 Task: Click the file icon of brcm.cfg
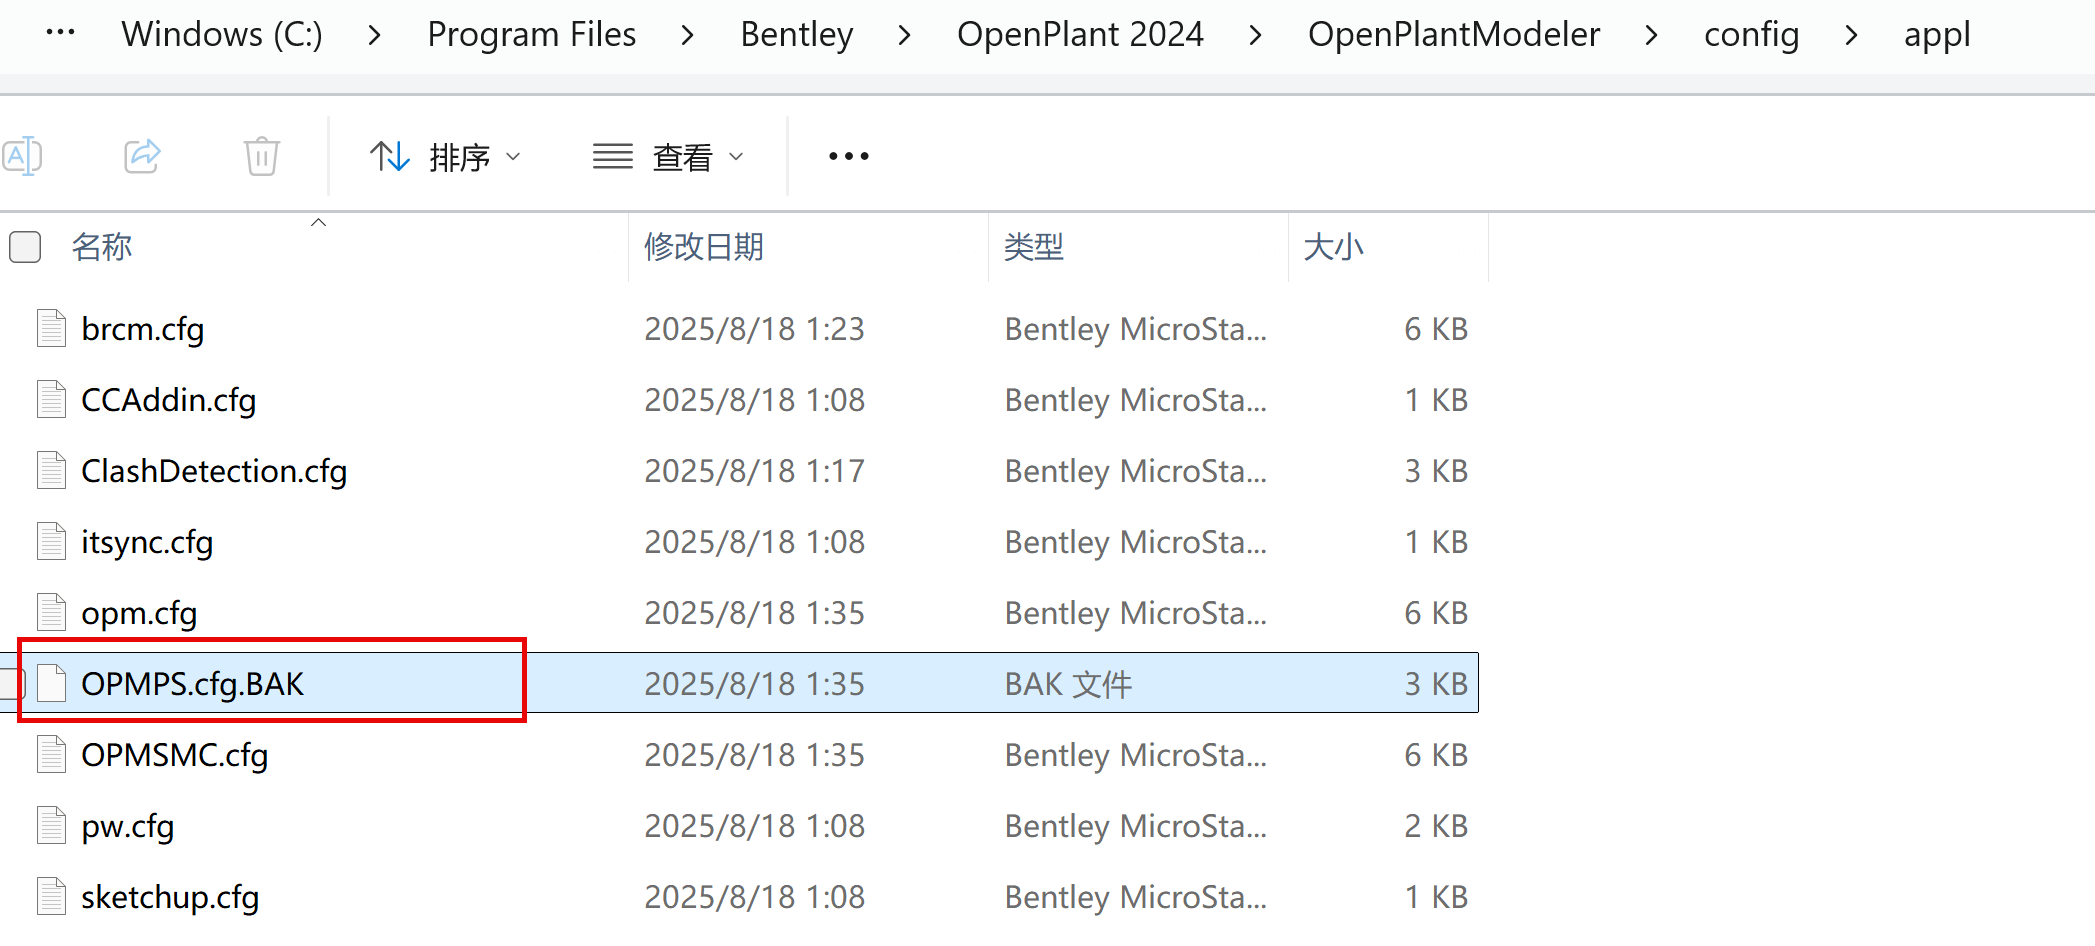click(x=50, y=327)
